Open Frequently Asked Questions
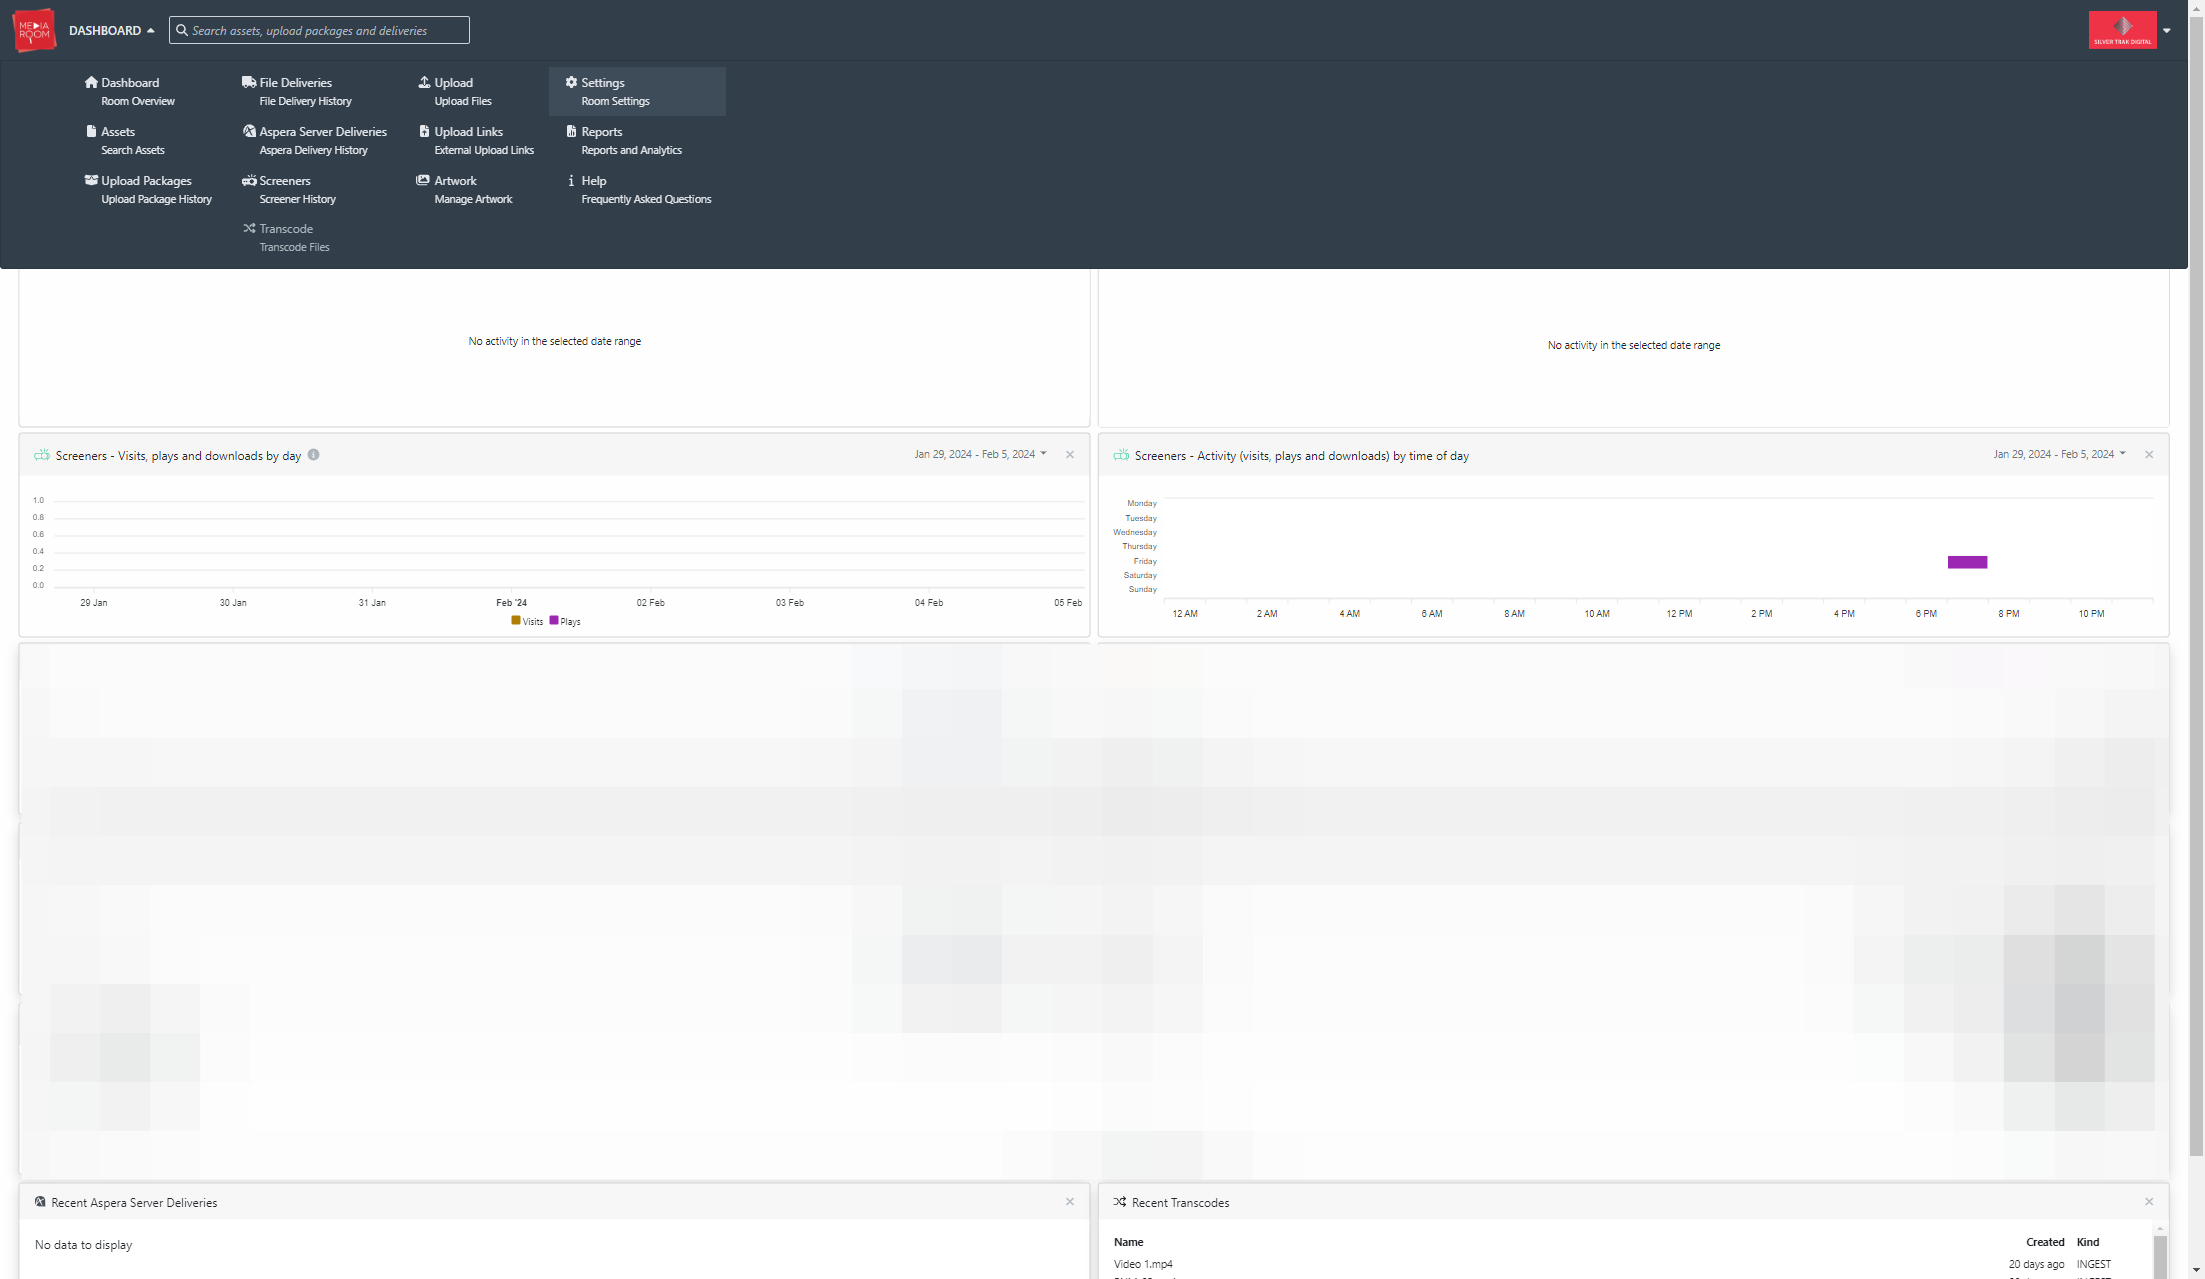2205x1279 pixels. tap(646, 199)
